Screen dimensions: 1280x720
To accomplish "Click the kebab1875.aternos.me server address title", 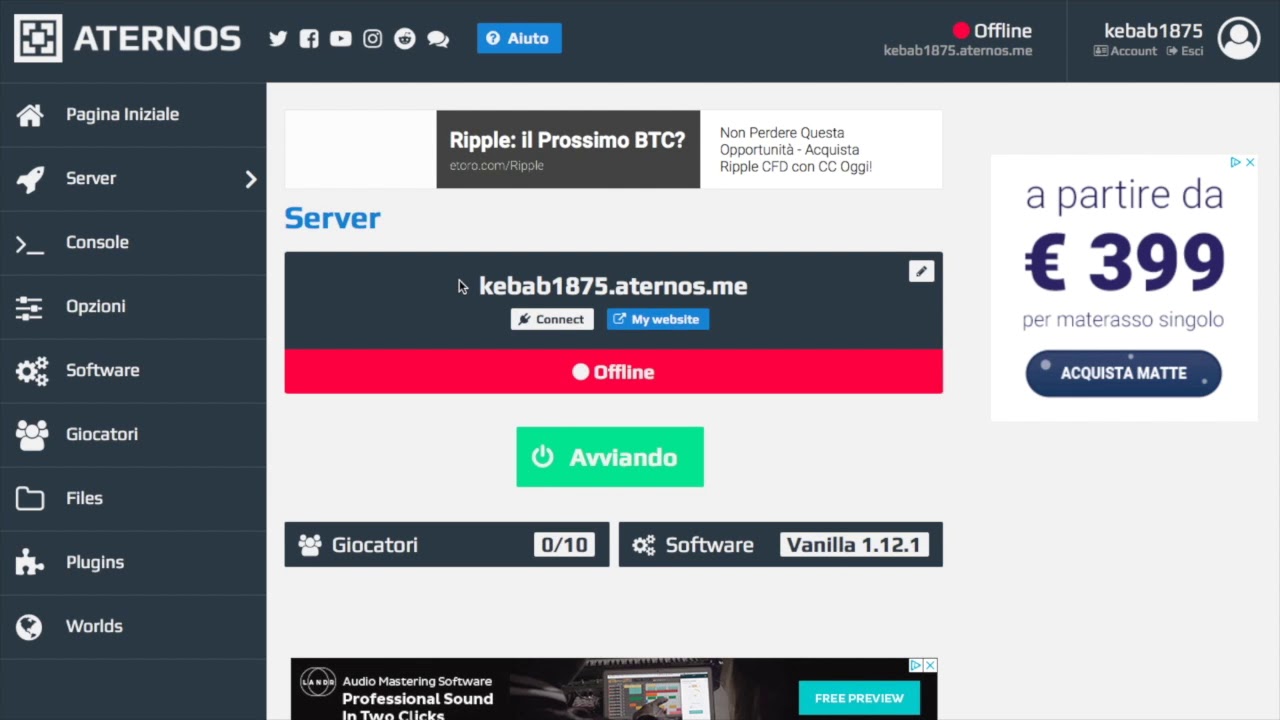I will [x=613, y=286].
